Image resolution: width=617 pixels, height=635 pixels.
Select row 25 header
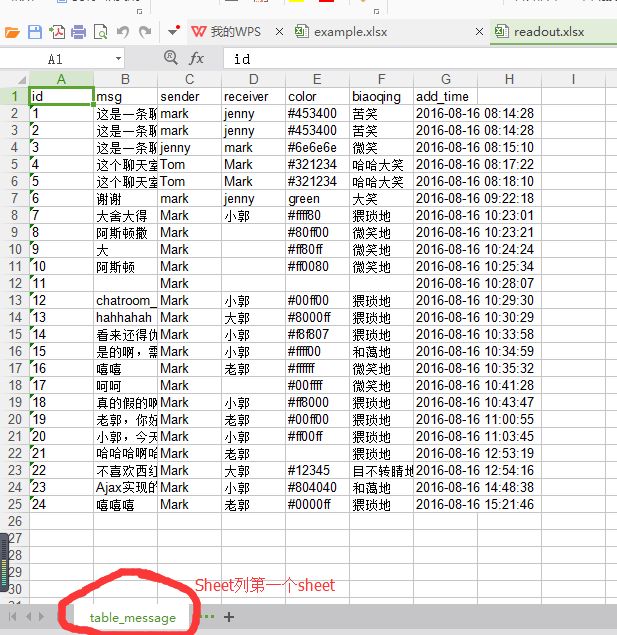click(15, 505)
